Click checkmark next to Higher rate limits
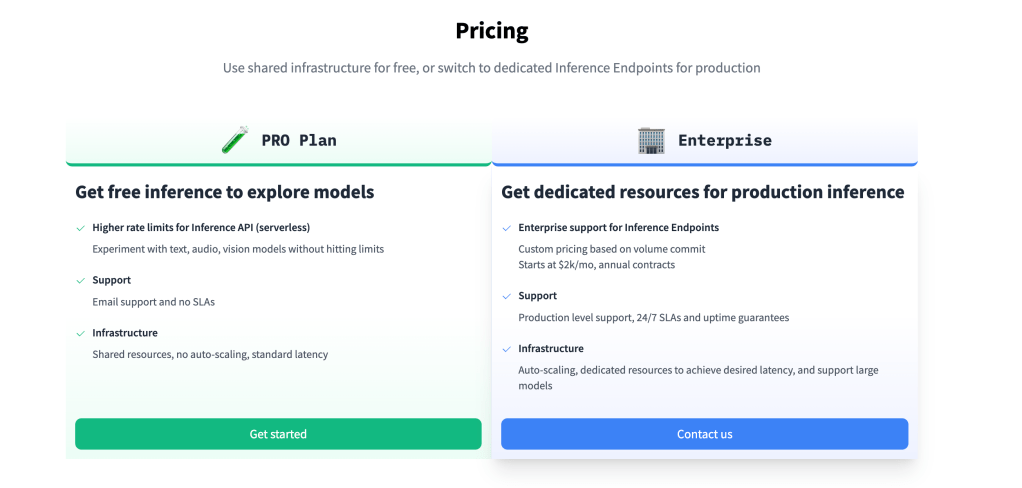 (x=80, y=228)
